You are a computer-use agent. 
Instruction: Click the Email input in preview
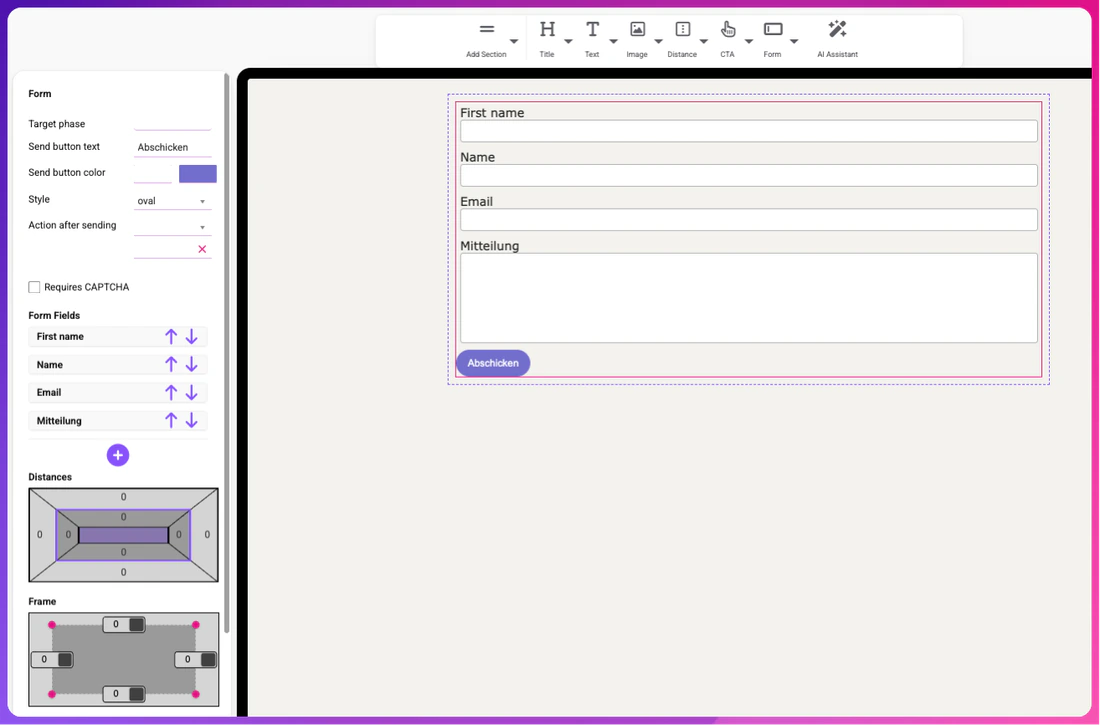click(749, 220)
